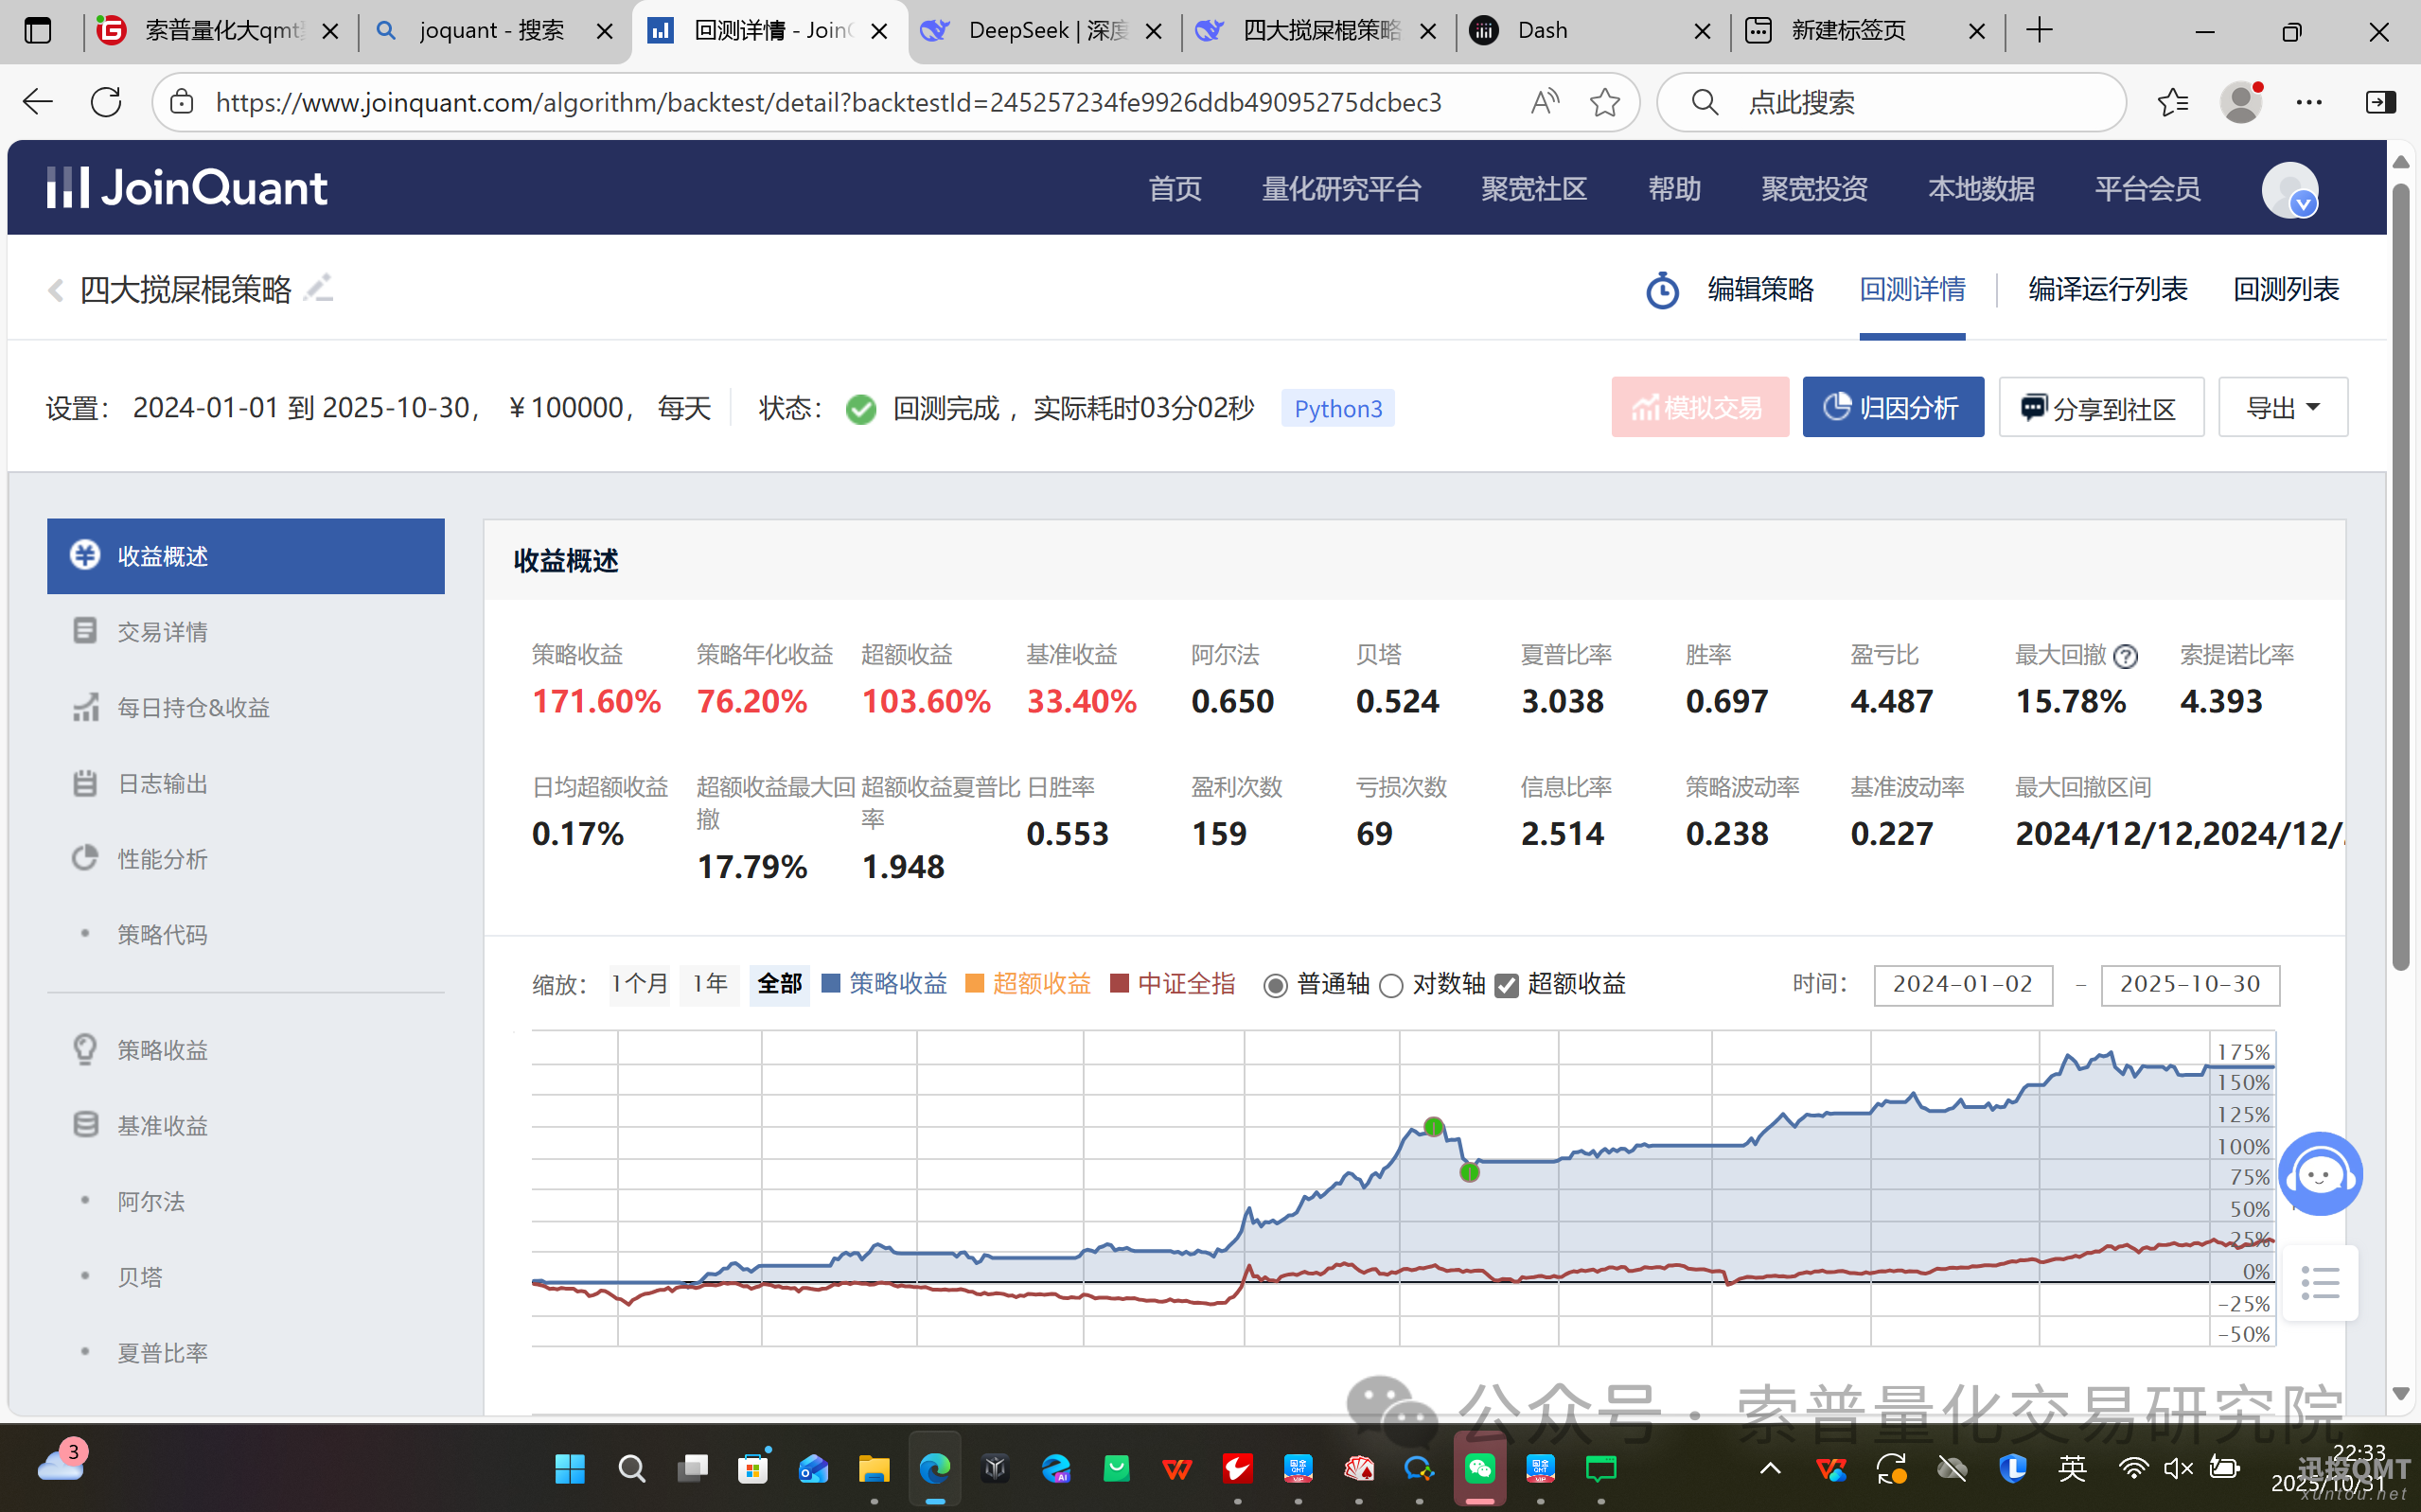The width and height of the screenshot is (2421, 1512).
Task: Click the help icon next to 最大回撤
Action: (x=2126, y=656)
